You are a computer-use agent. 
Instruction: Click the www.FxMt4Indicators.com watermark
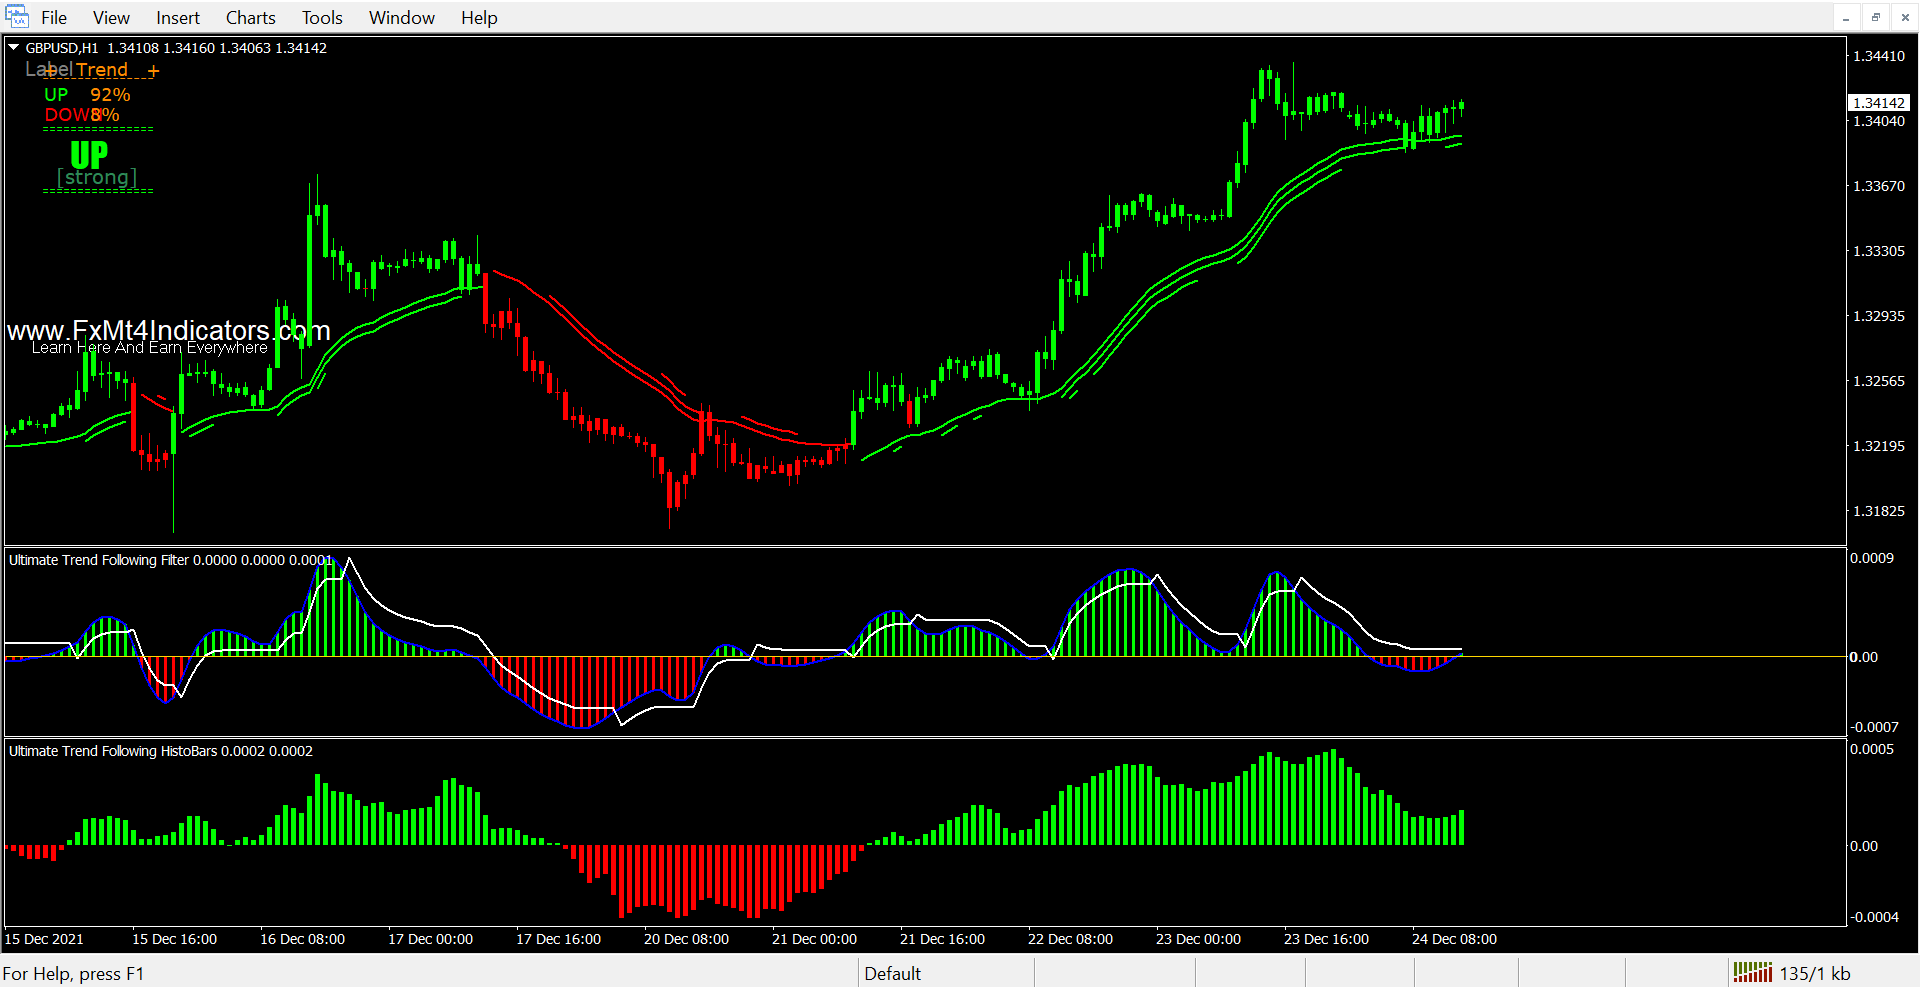168,331
